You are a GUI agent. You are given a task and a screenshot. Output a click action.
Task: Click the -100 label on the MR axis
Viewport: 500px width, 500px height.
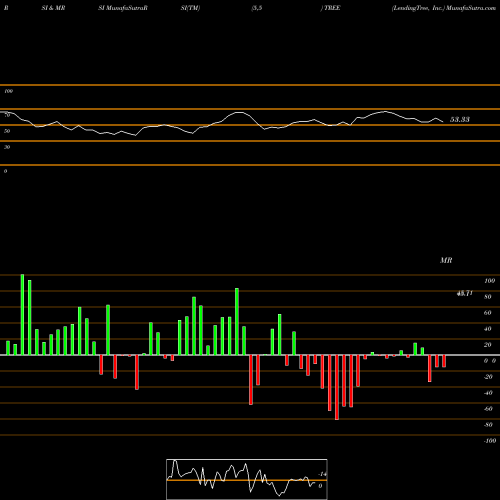(x=490, y=441)
